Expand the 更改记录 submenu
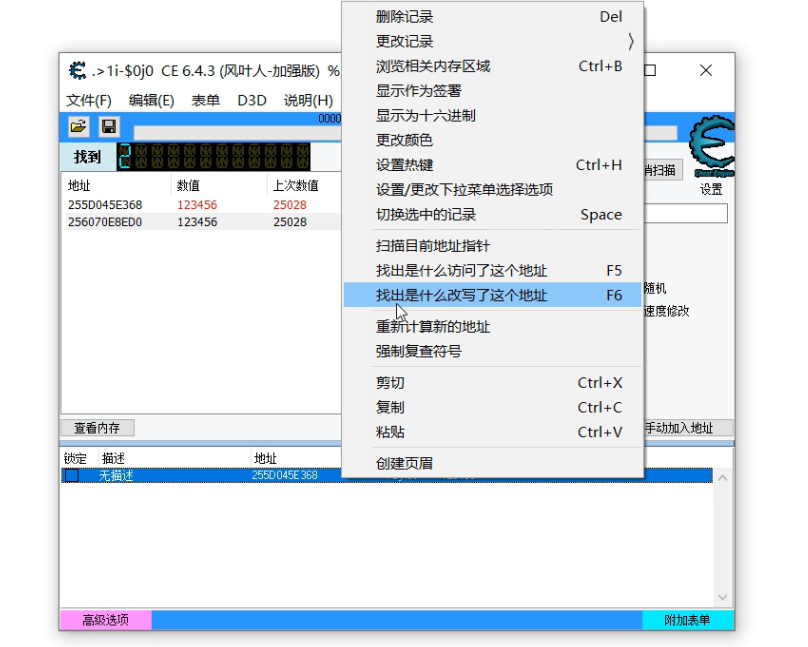Screen dimensions: 808x647 [x=493, y=41]
